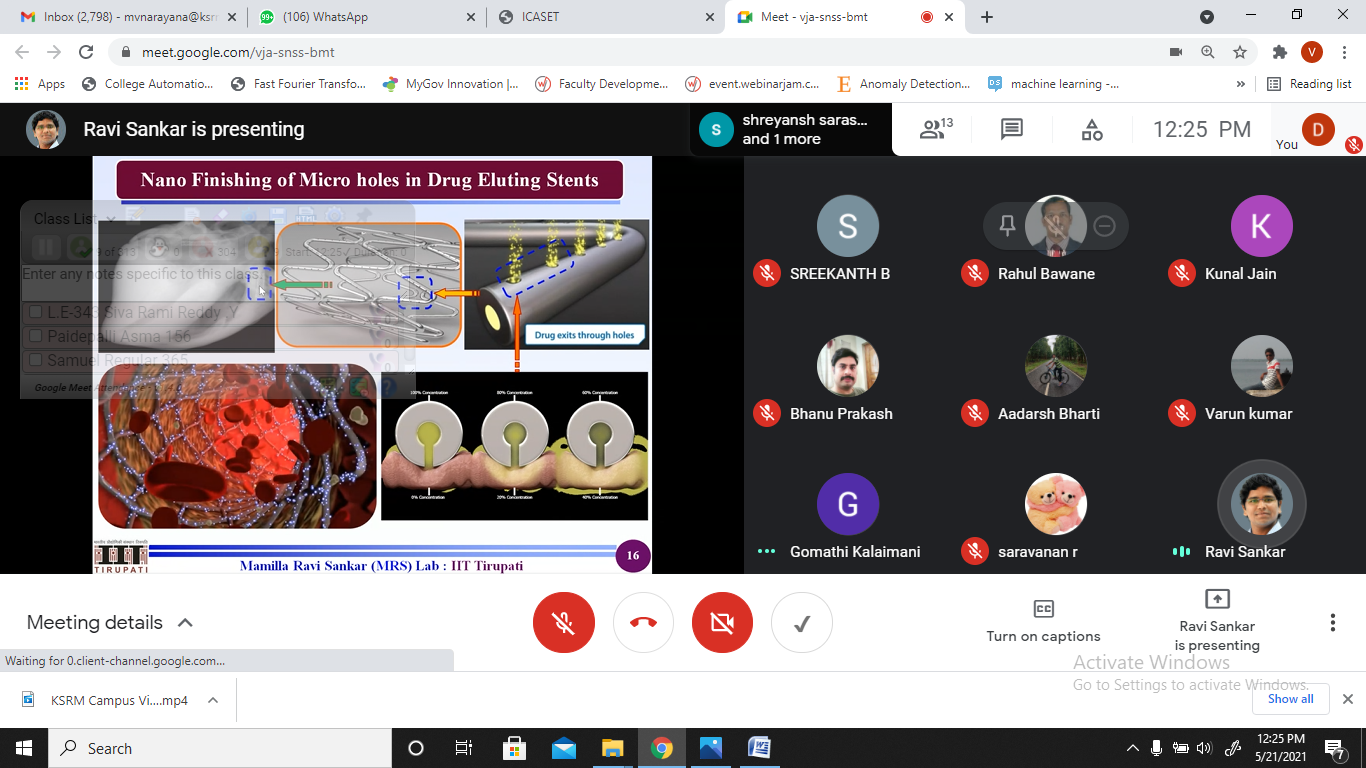
Task: Open Chrome profile V avatar
Action: (1312, 52)
